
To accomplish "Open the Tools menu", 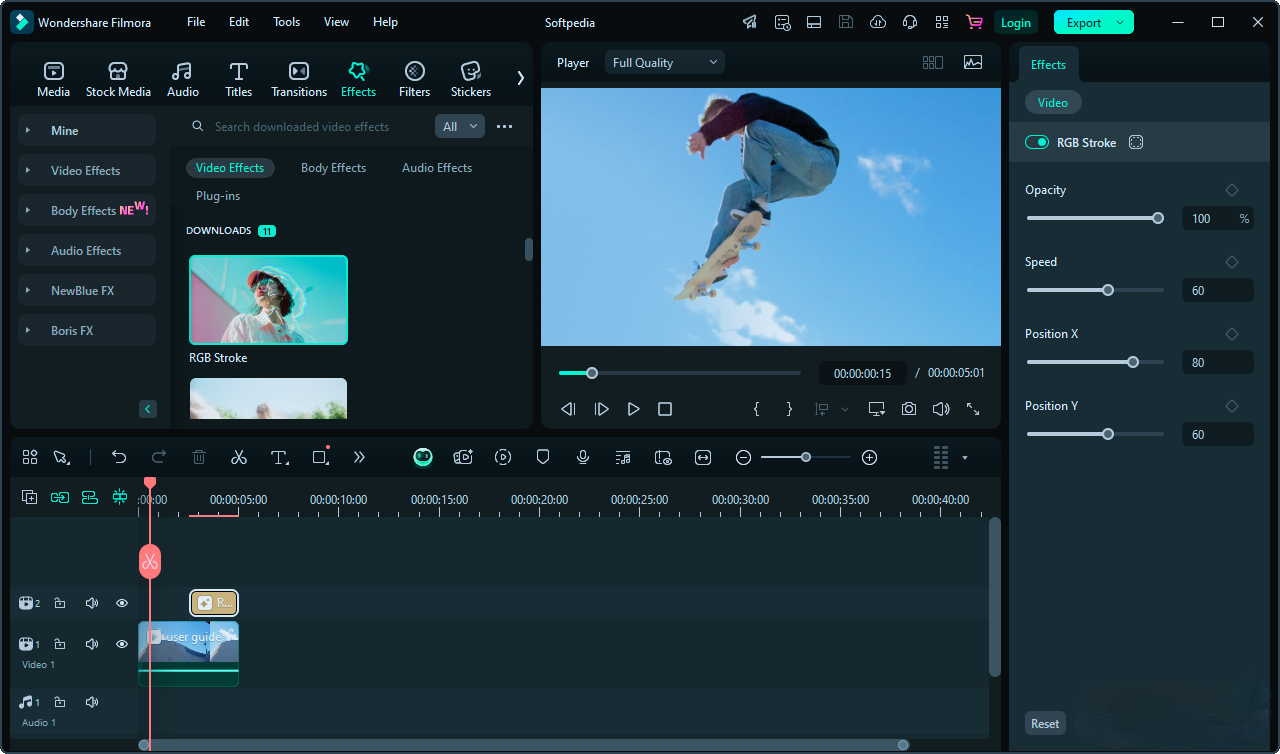I will pyautogui.click(x=286, y=22).
